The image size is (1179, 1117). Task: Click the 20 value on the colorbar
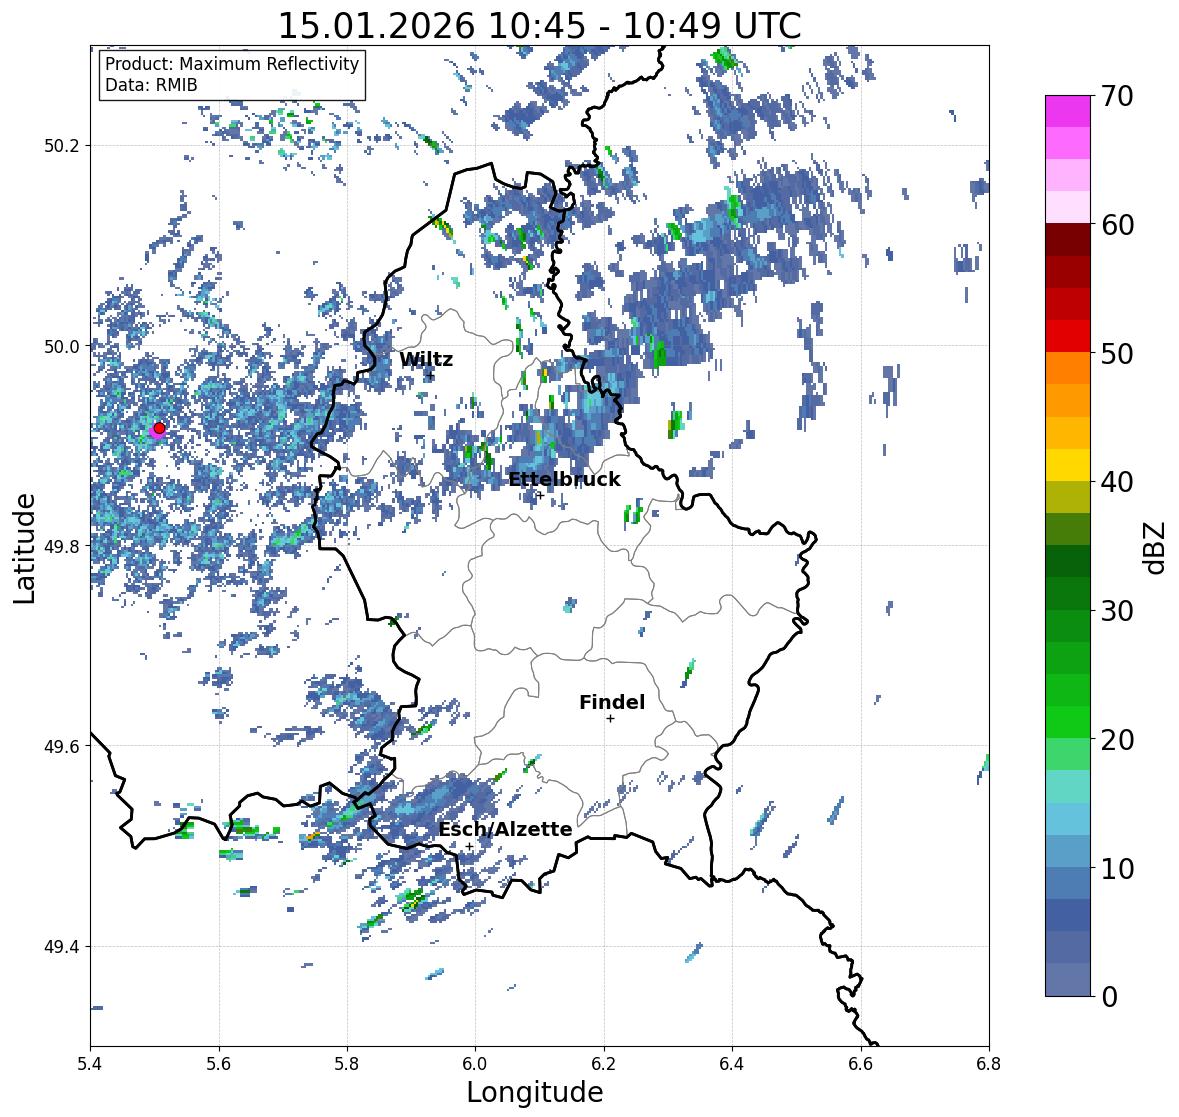[1117, 740]
